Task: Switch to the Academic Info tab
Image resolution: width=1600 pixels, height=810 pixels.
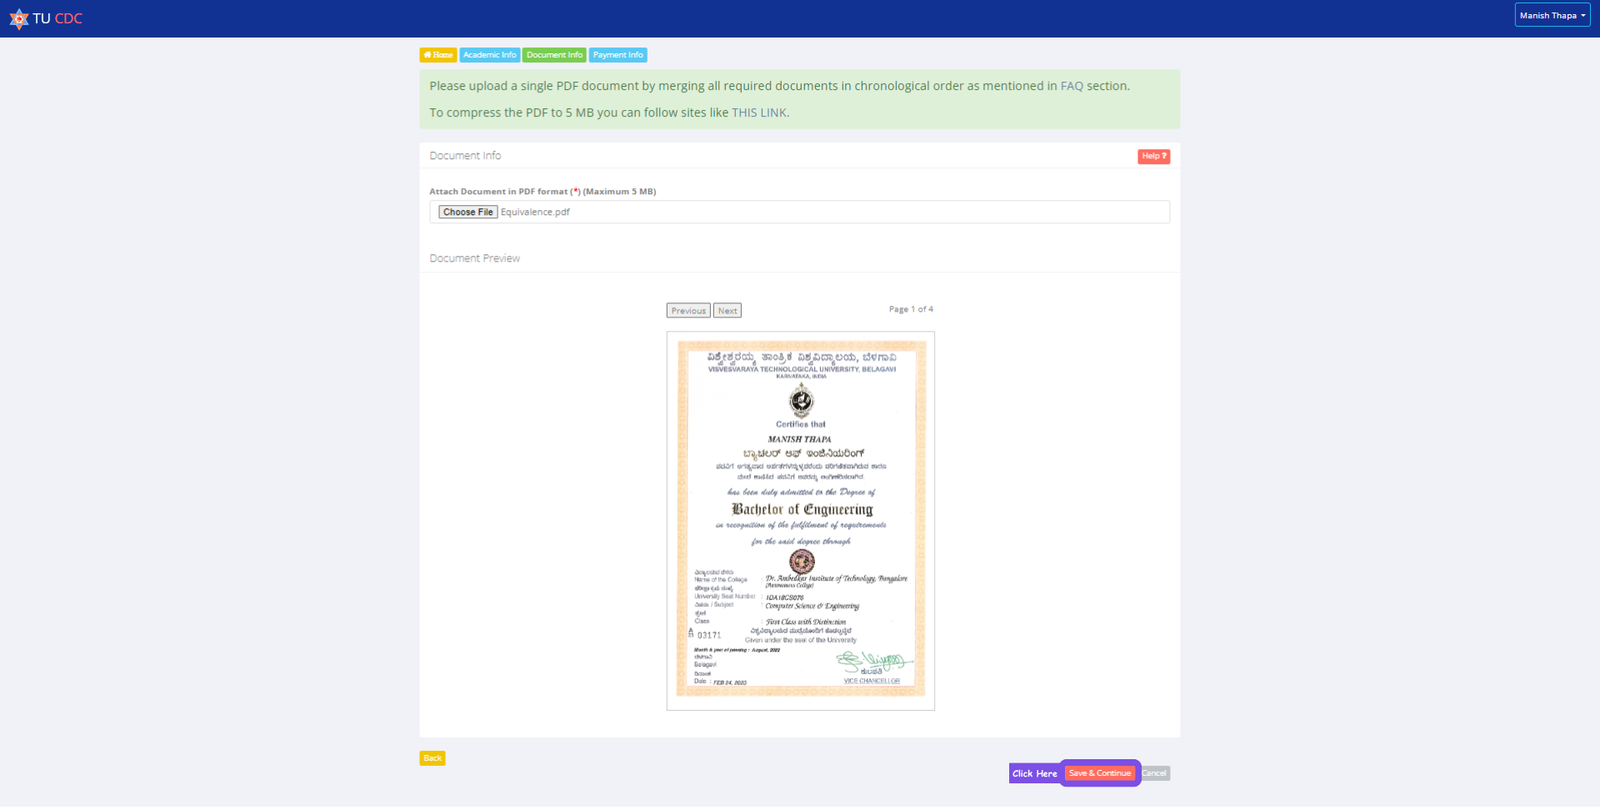Action: (x=490, y=55)
